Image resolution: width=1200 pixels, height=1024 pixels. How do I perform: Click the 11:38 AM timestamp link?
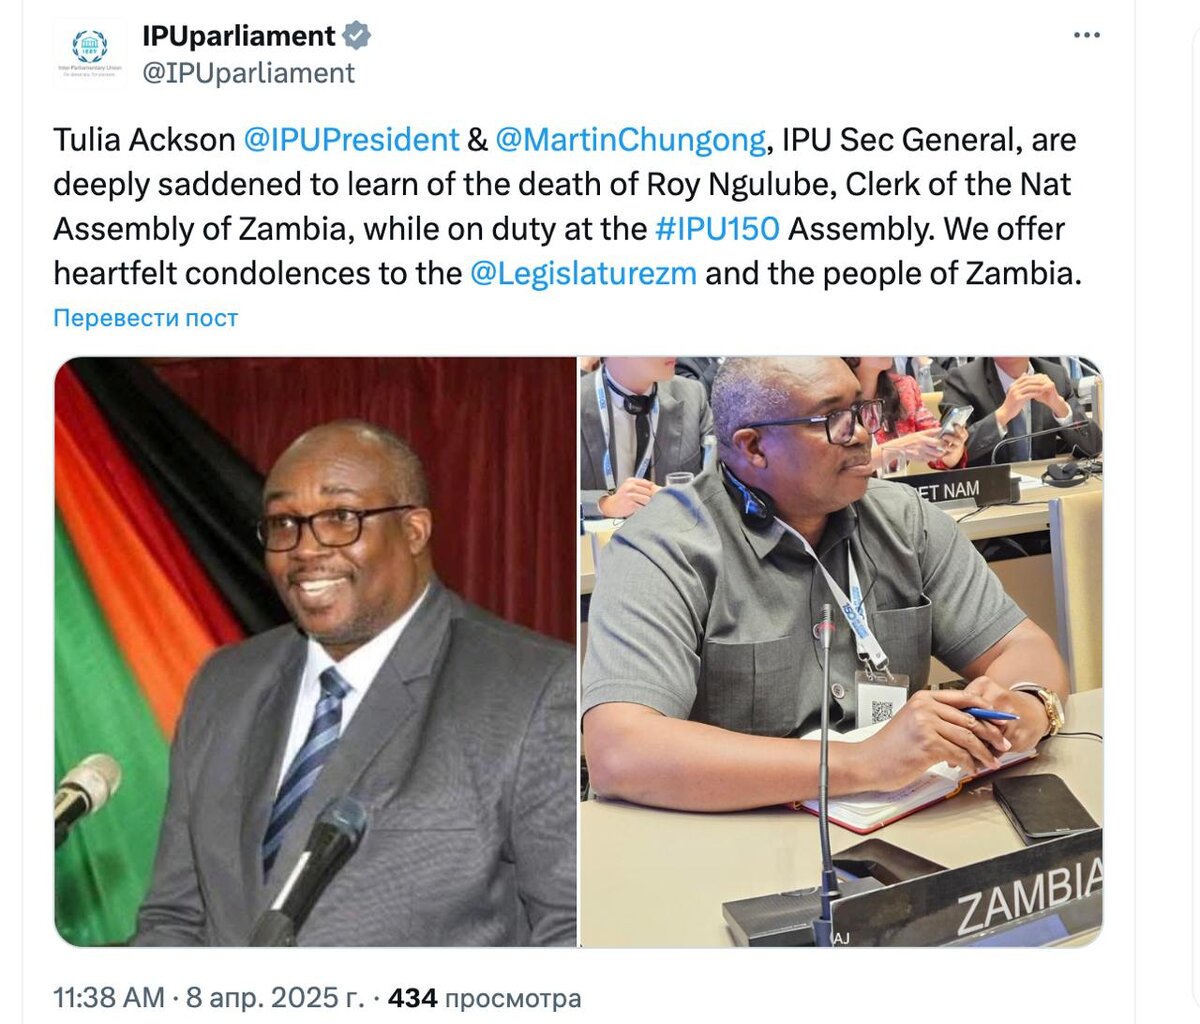point(108,997)
